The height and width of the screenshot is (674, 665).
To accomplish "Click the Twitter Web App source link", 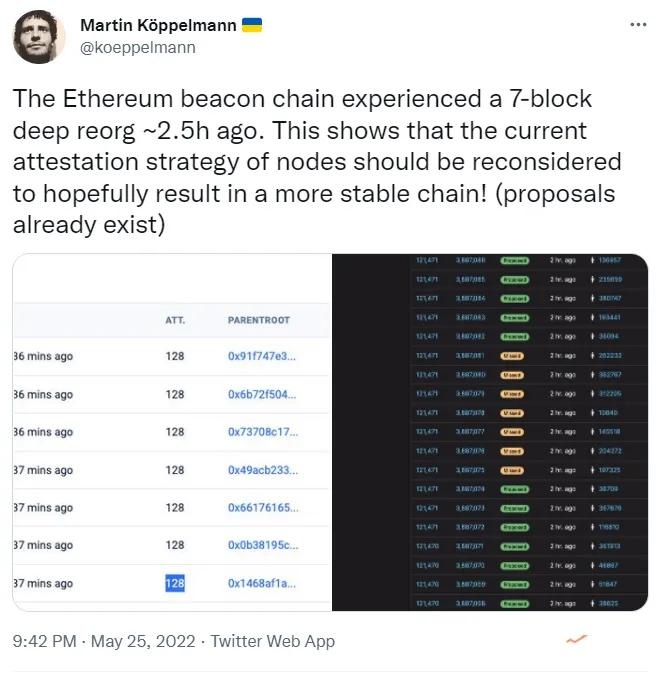I will 275,641.
